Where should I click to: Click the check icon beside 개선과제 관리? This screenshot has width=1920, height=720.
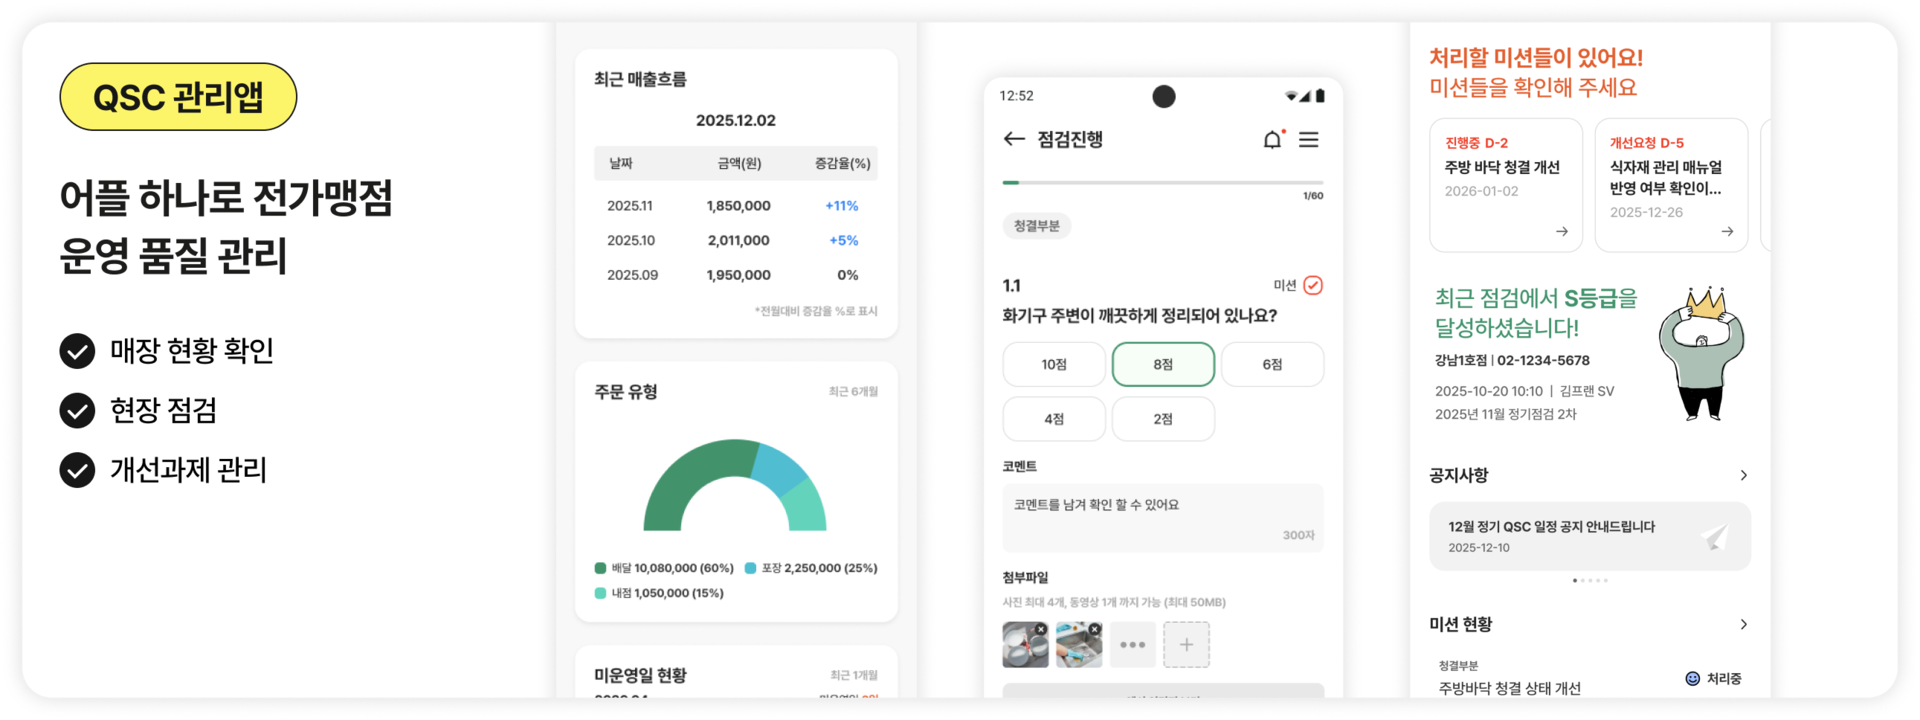[x=77, y=470]
